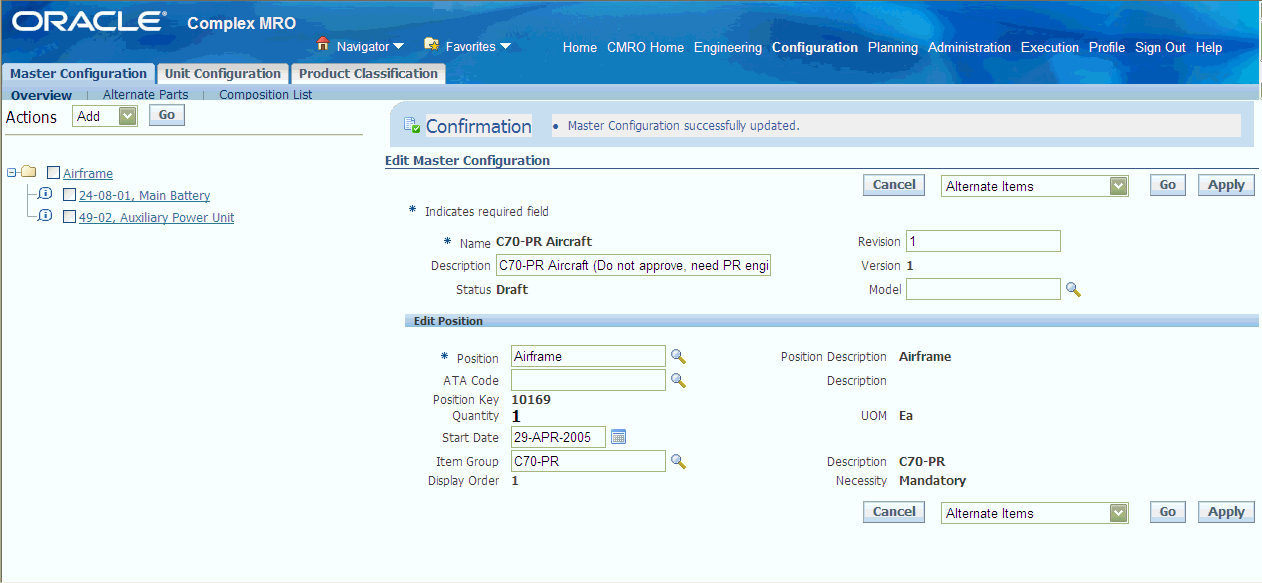Image resolution: width=1262 pixels, height=583 pixels.
Task: Click the bottom Cancel button
Action: [x=894, y=512]
